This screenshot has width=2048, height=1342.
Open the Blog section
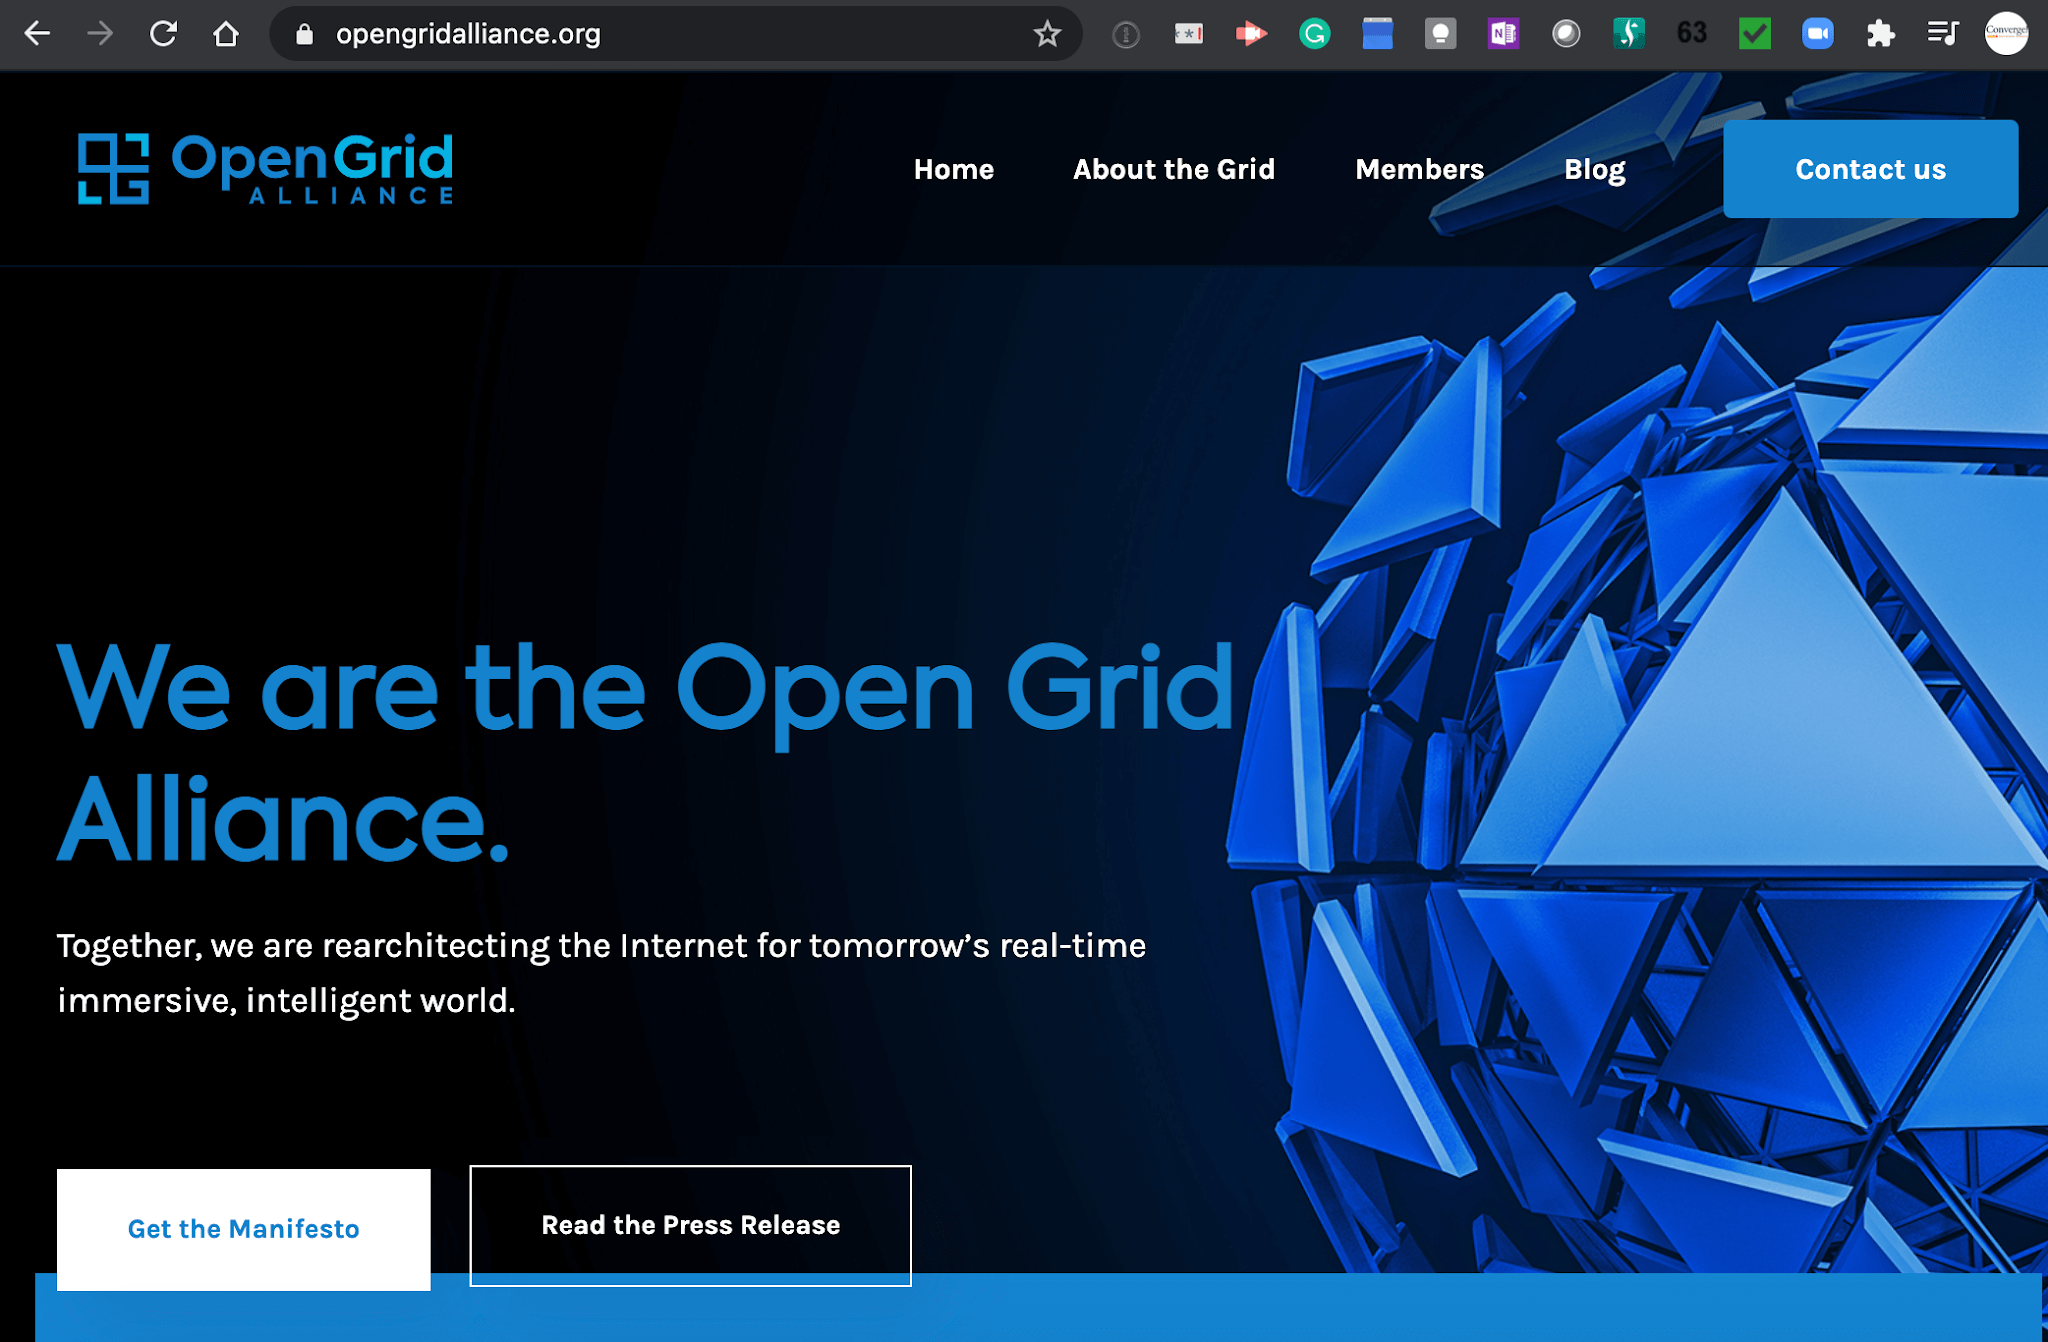pyautogui.click(x=1594, y=169)
